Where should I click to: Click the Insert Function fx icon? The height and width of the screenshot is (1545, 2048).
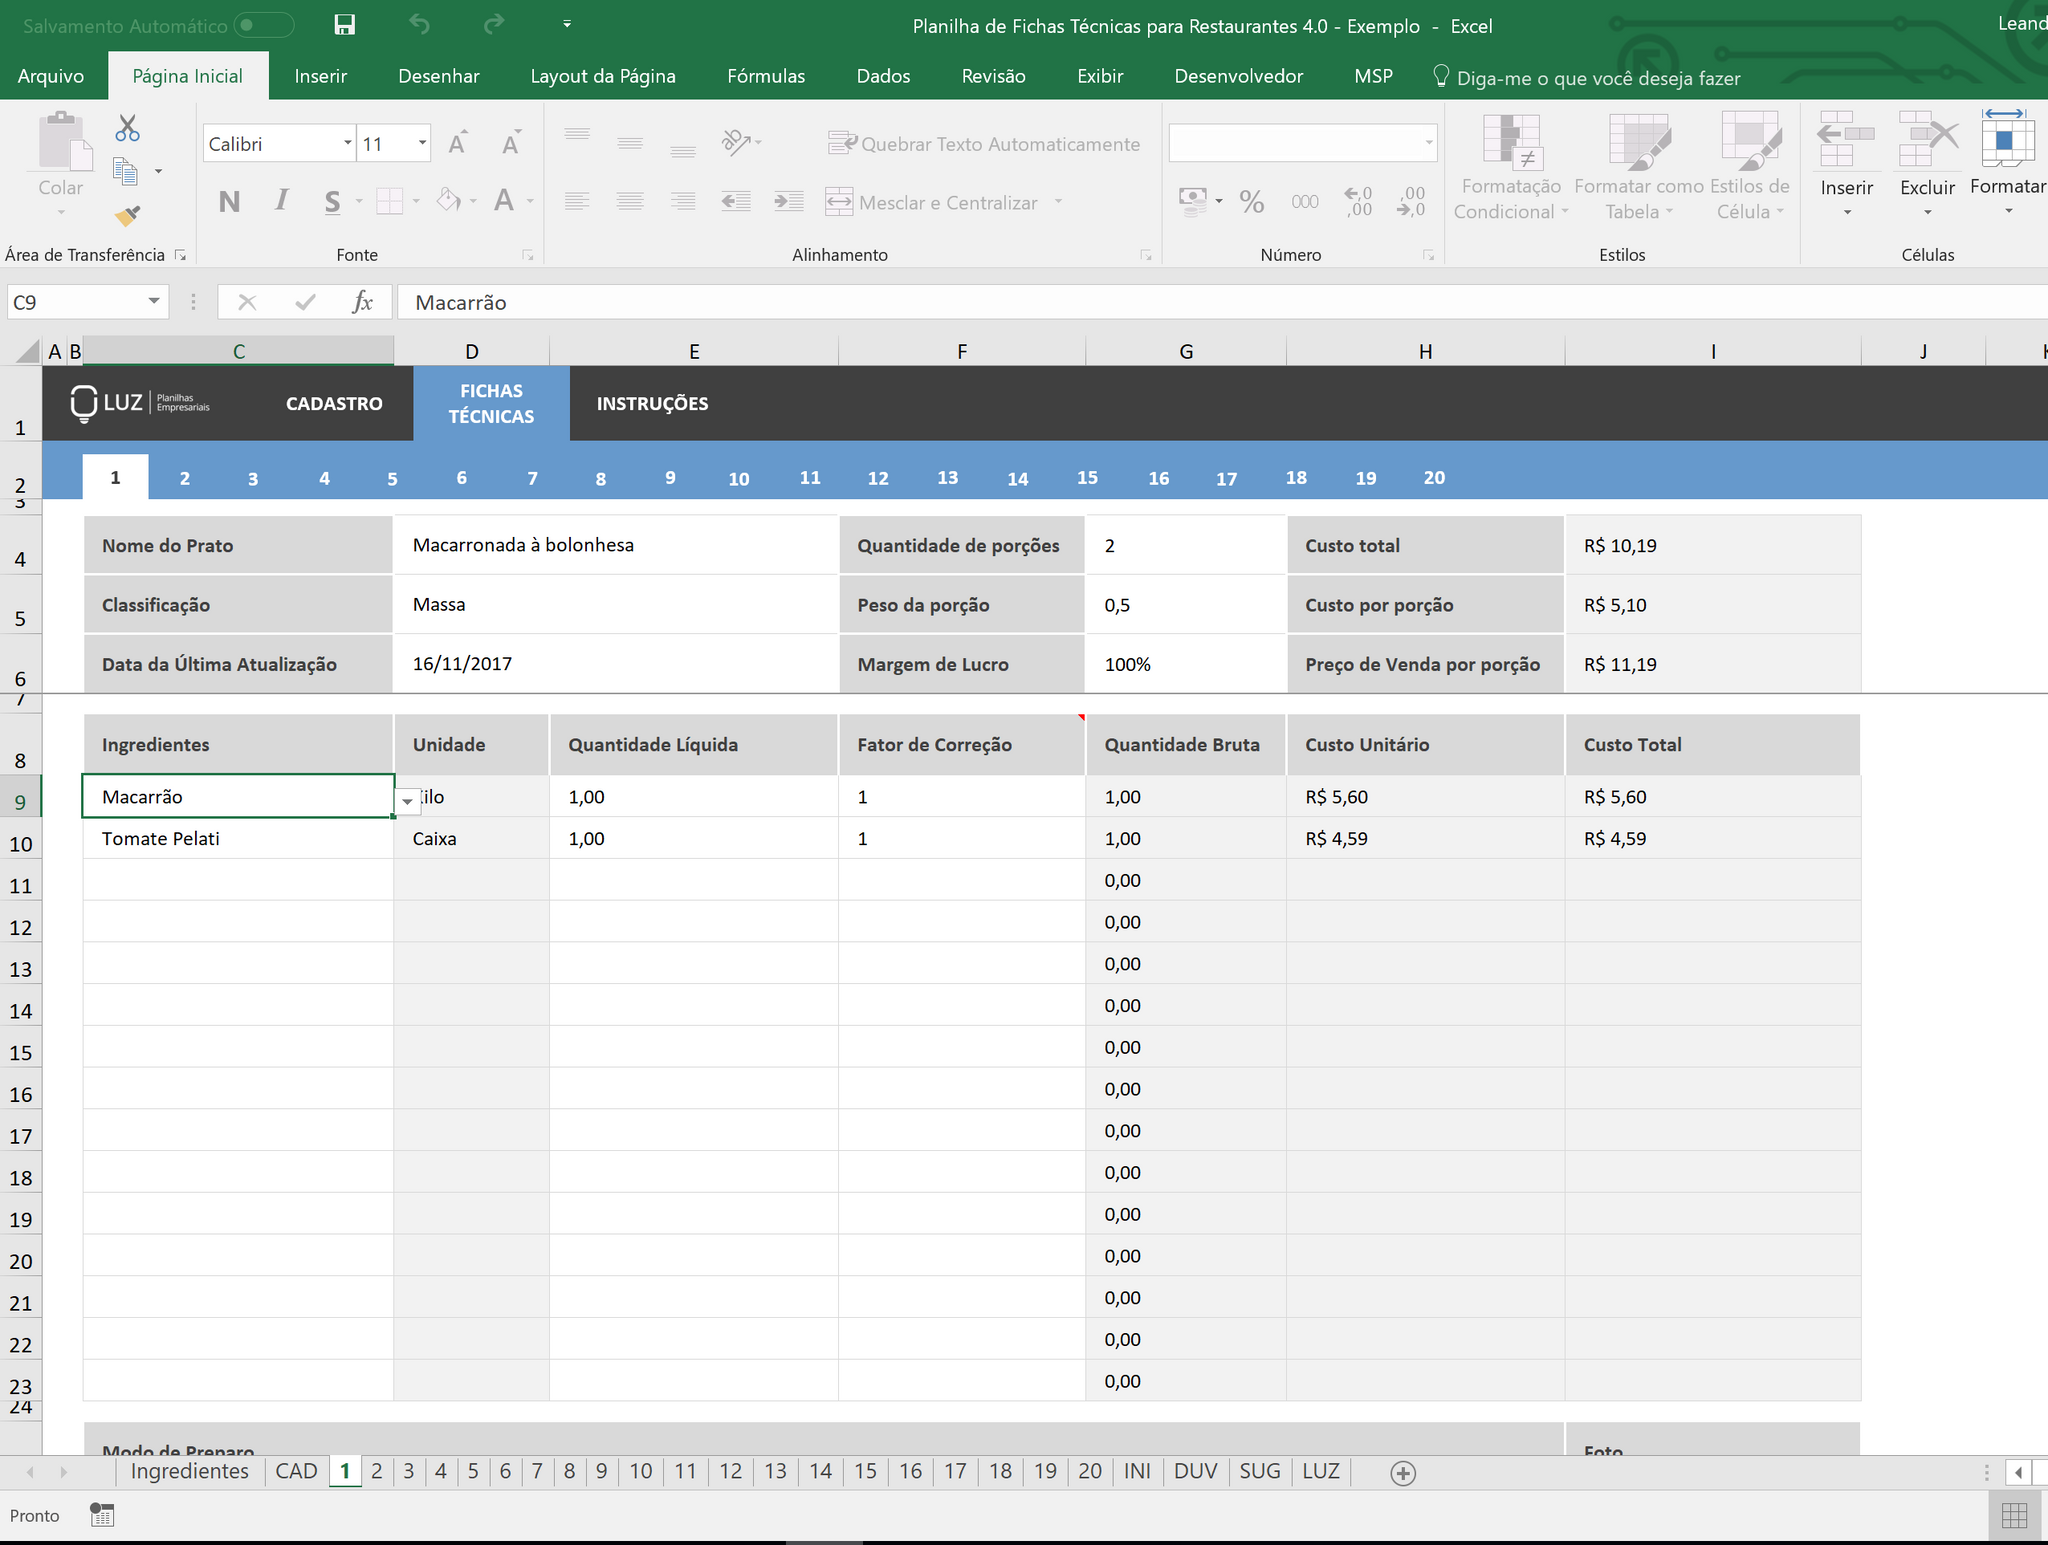(362, 302)
